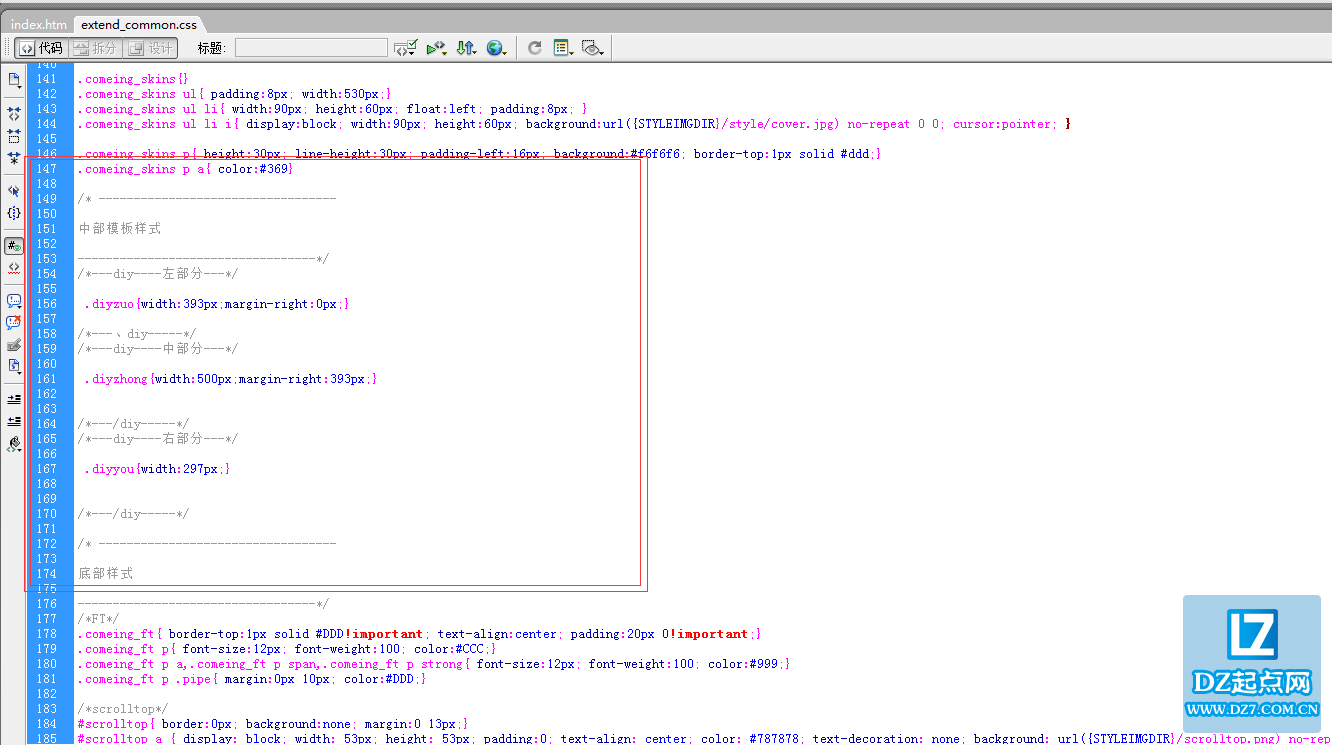Click the /*scrolltop*/ comment line
The height and width of the screenshot is (745, 1332).
(x=123, y=709)
